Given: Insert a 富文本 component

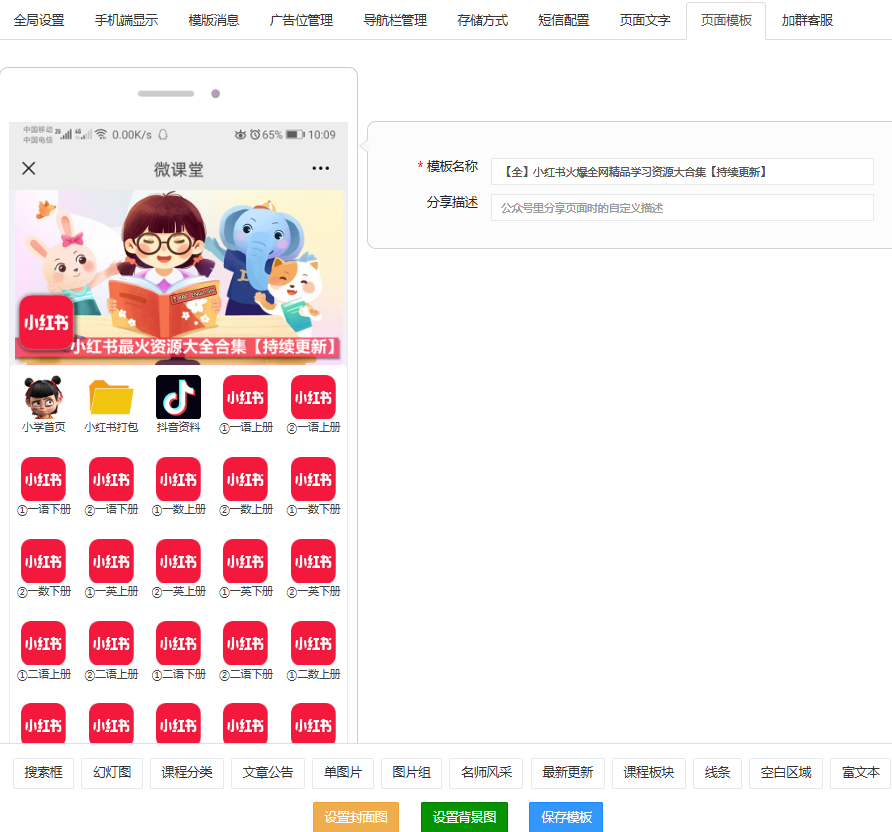Looking at the screenshot, I should click(x=860, y=773).
